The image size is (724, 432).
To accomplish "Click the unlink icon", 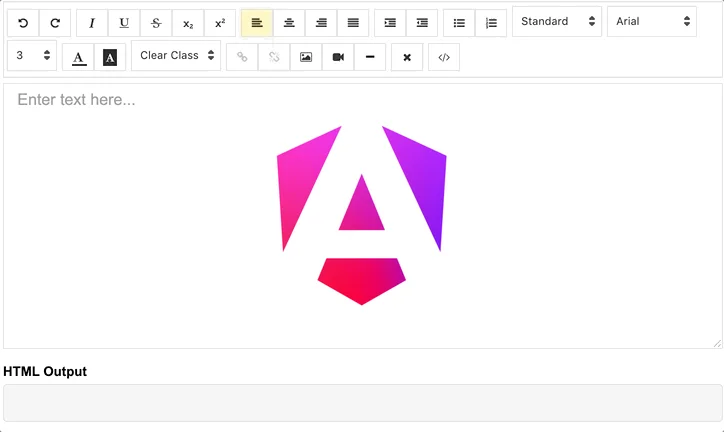I will [x=274, y=57].
